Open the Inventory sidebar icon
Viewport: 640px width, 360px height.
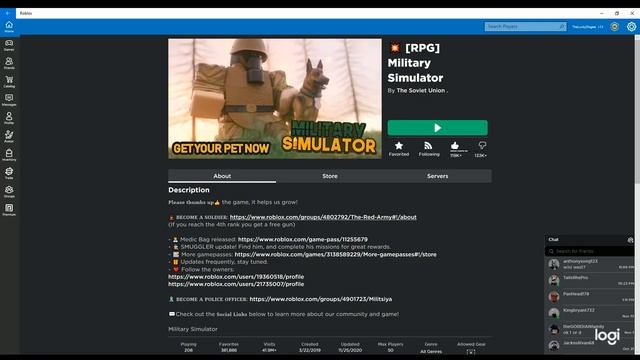point(9,155)
